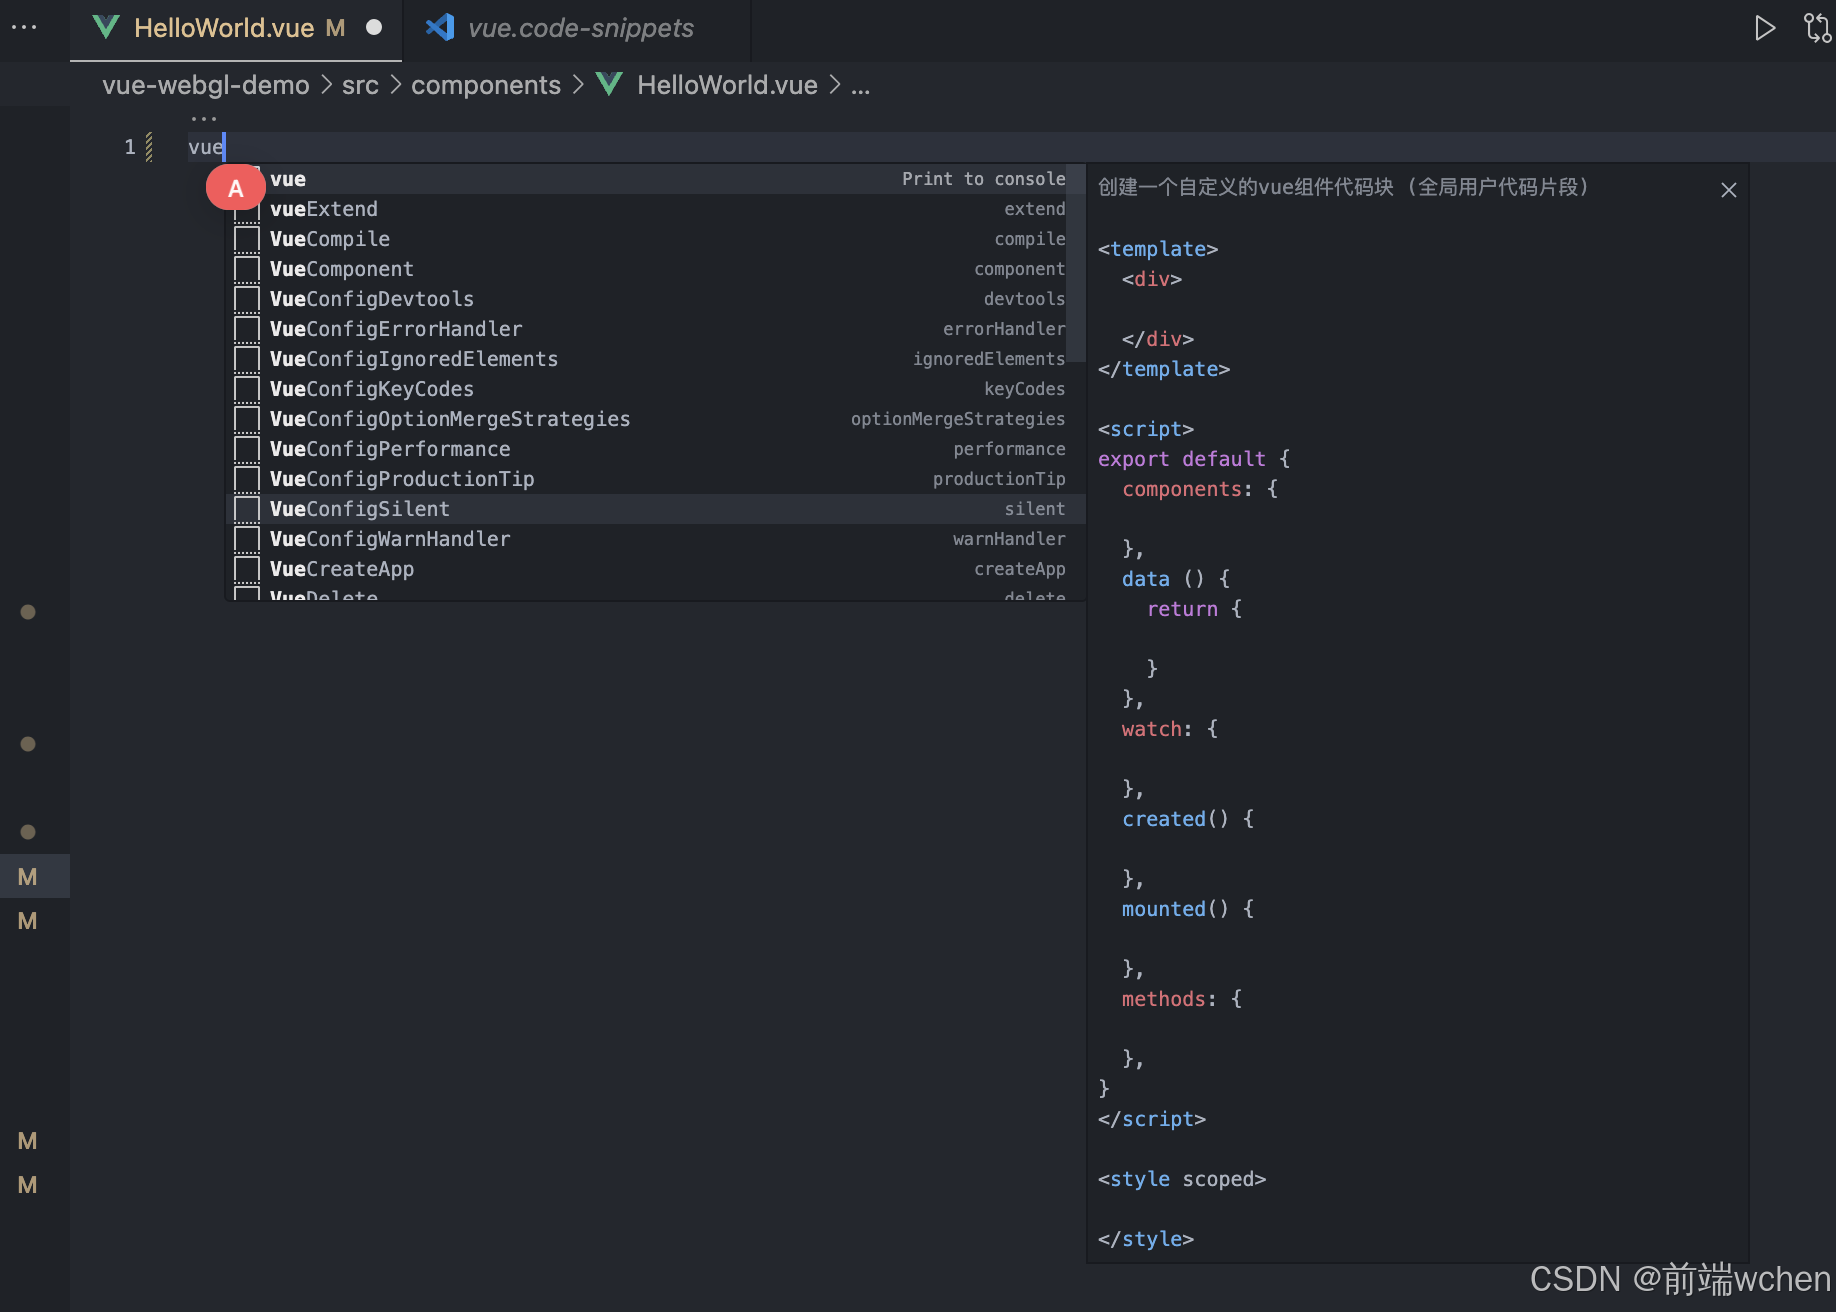Click snippet icon beside VueCompile
This screenshot has height=1312, width=1836.
(x=247, y=239)
